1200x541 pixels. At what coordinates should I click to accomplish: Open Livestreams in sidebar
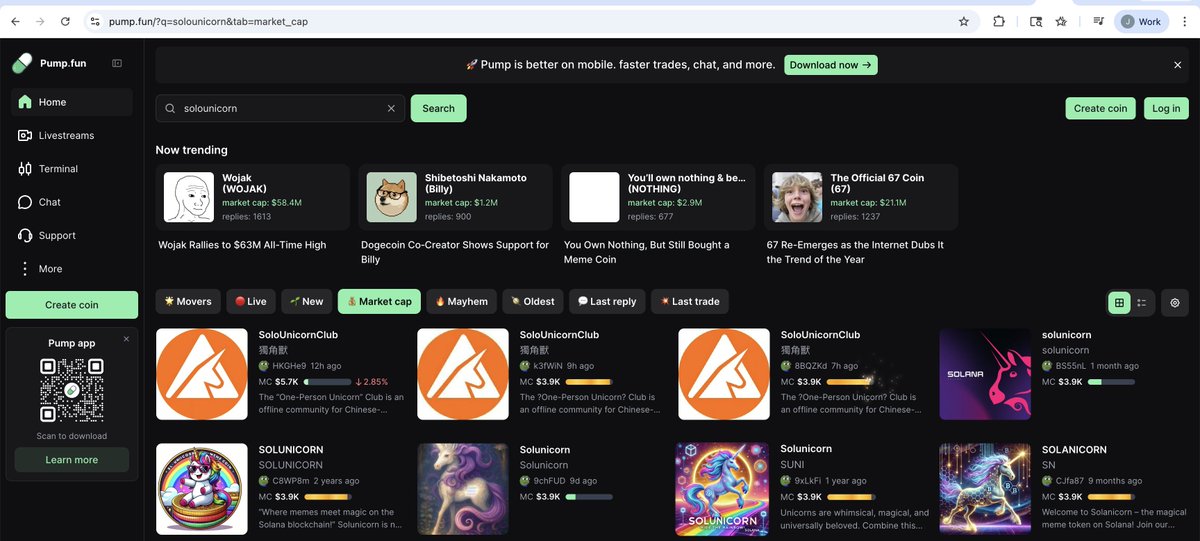72,135
